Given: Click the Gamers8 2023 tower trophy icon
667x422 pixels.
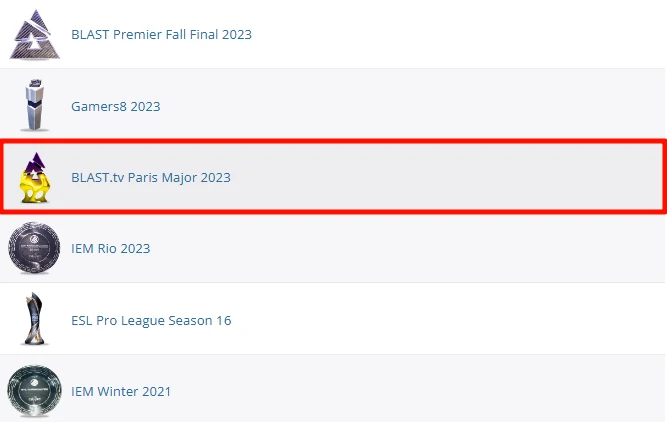Looking at the screenshot, I should point(34,105).
